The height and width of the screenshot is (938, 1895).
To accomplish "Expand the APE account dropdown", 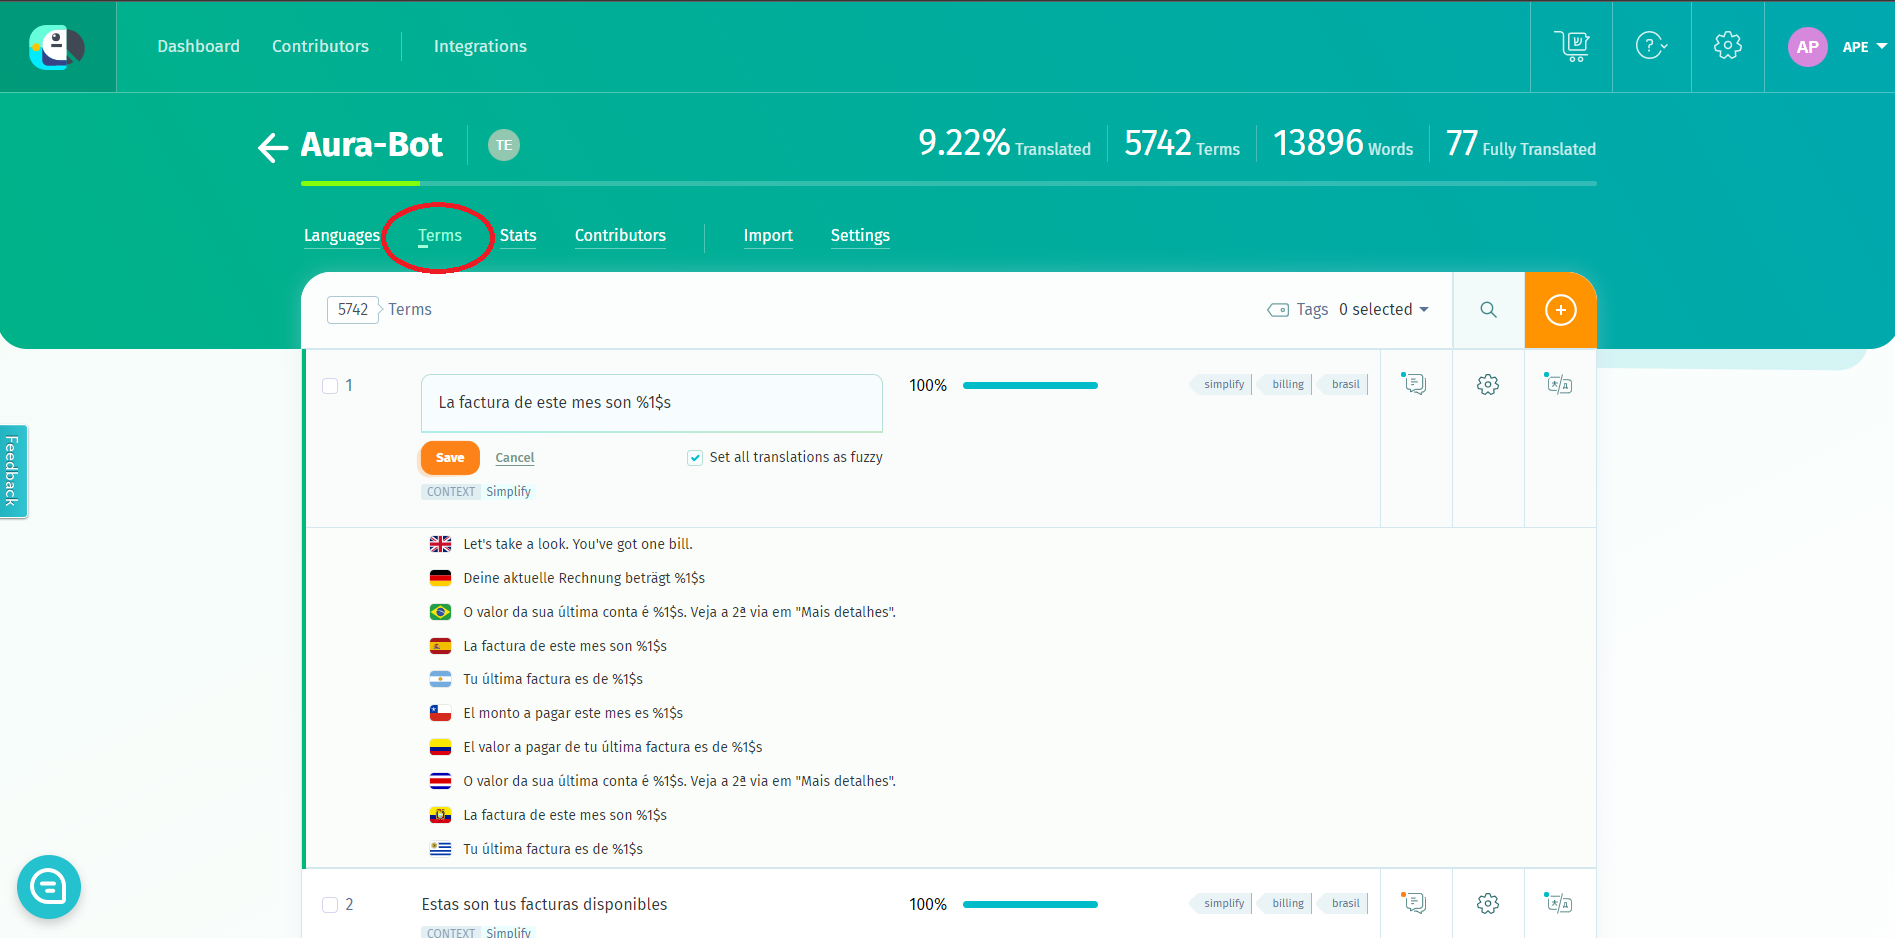I will pos(1865,47).
